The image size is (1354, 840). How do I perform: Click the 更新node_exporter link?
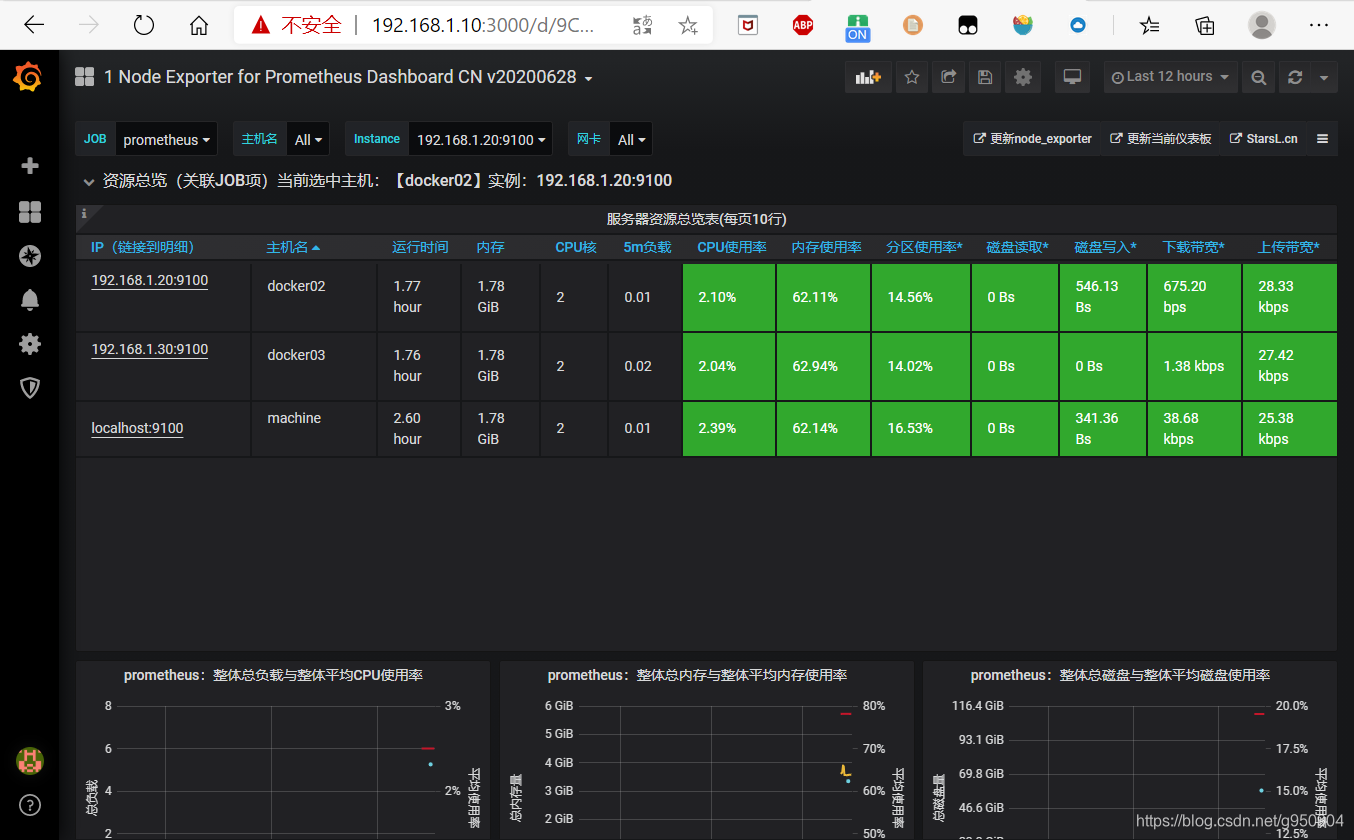pyautogui.click(x=1032, y=139)
